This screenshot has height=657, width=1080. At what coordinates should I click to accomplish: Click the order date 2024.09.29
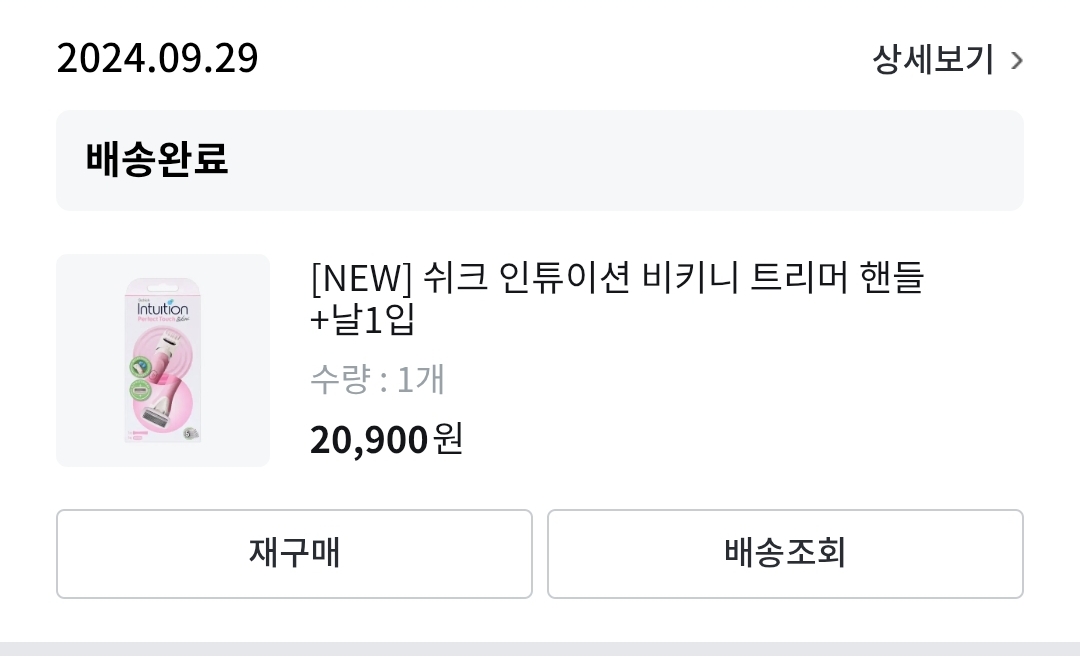pos(158,59)
